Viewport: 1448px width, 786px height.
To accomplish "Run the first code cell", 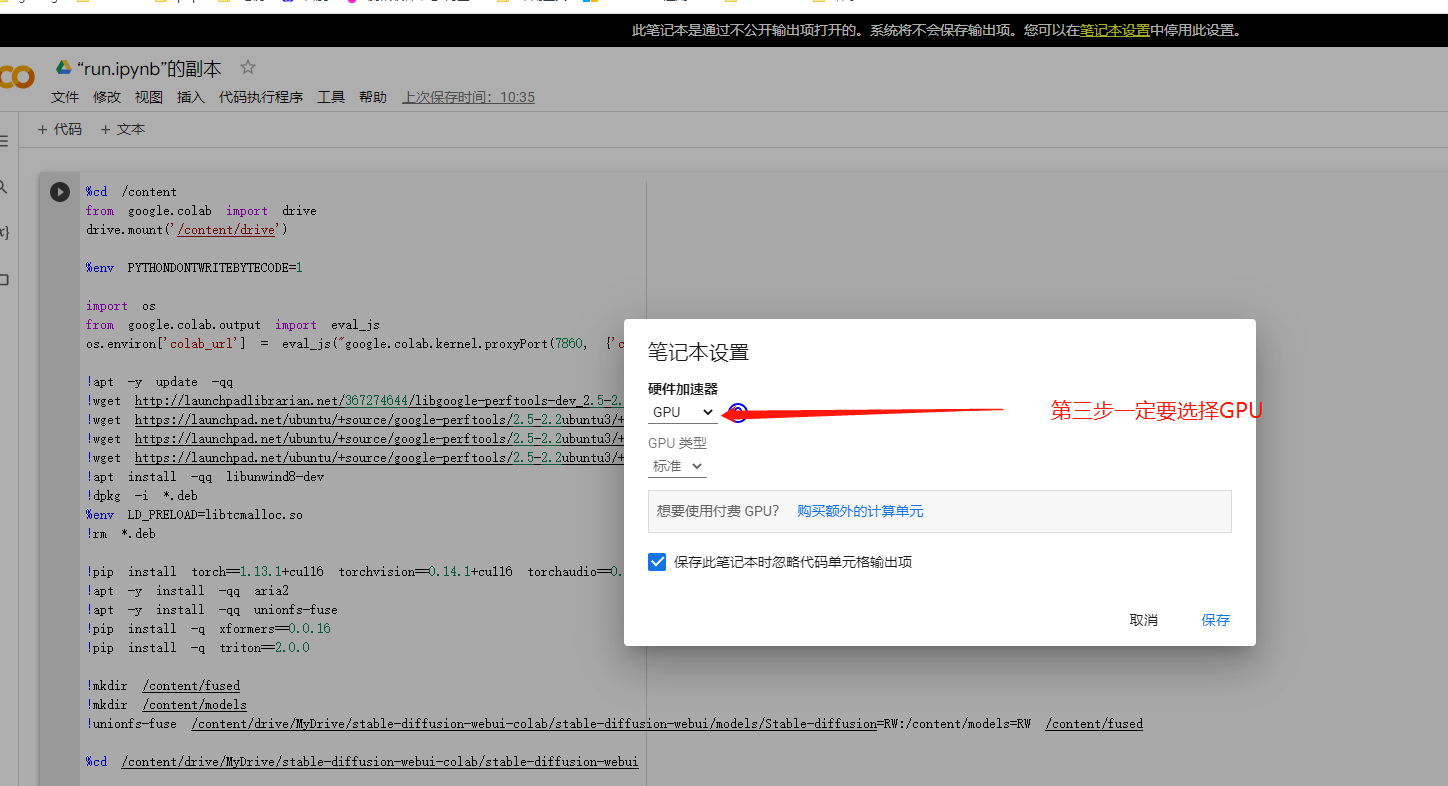I will point(60,192).
